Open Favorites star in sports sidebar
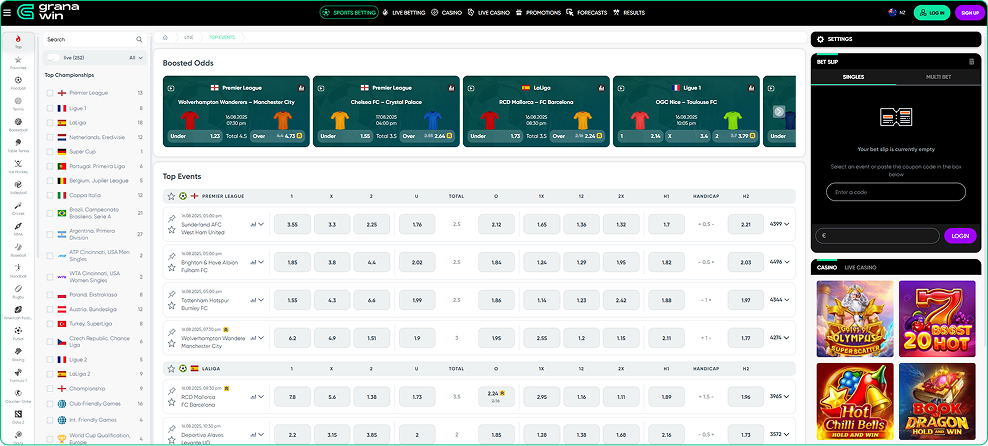This screenshot has width=988, height=446. click(x=18, y=62)
